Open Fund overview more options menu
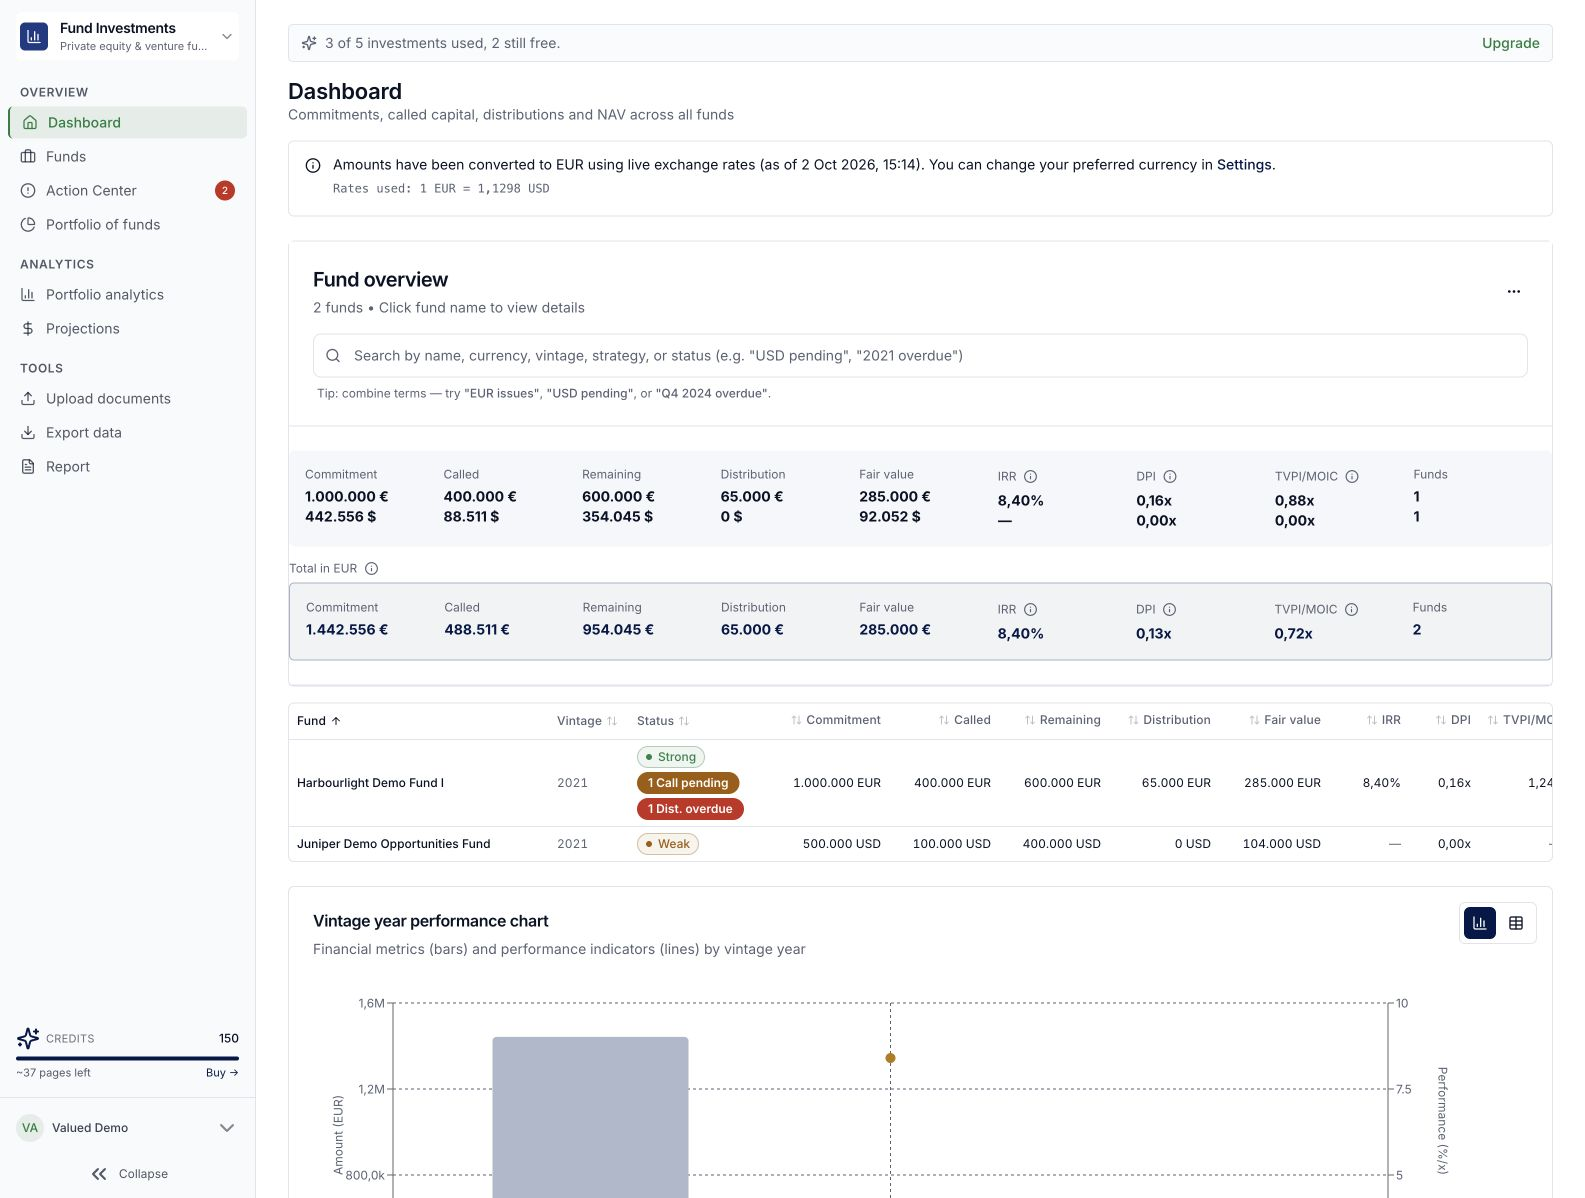The width and height of the screenshot is (1585, 1198). click(1513, 291)
